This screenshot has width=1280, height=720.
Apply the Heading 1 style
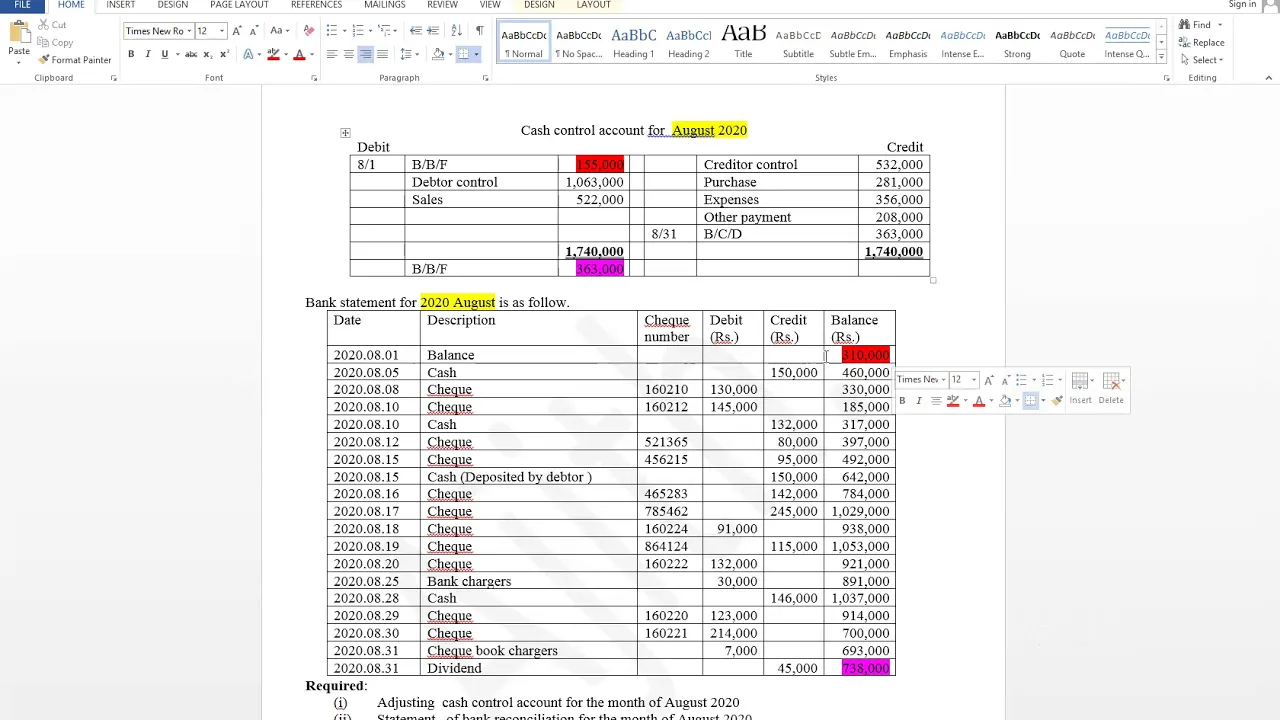tap(633, 42)
